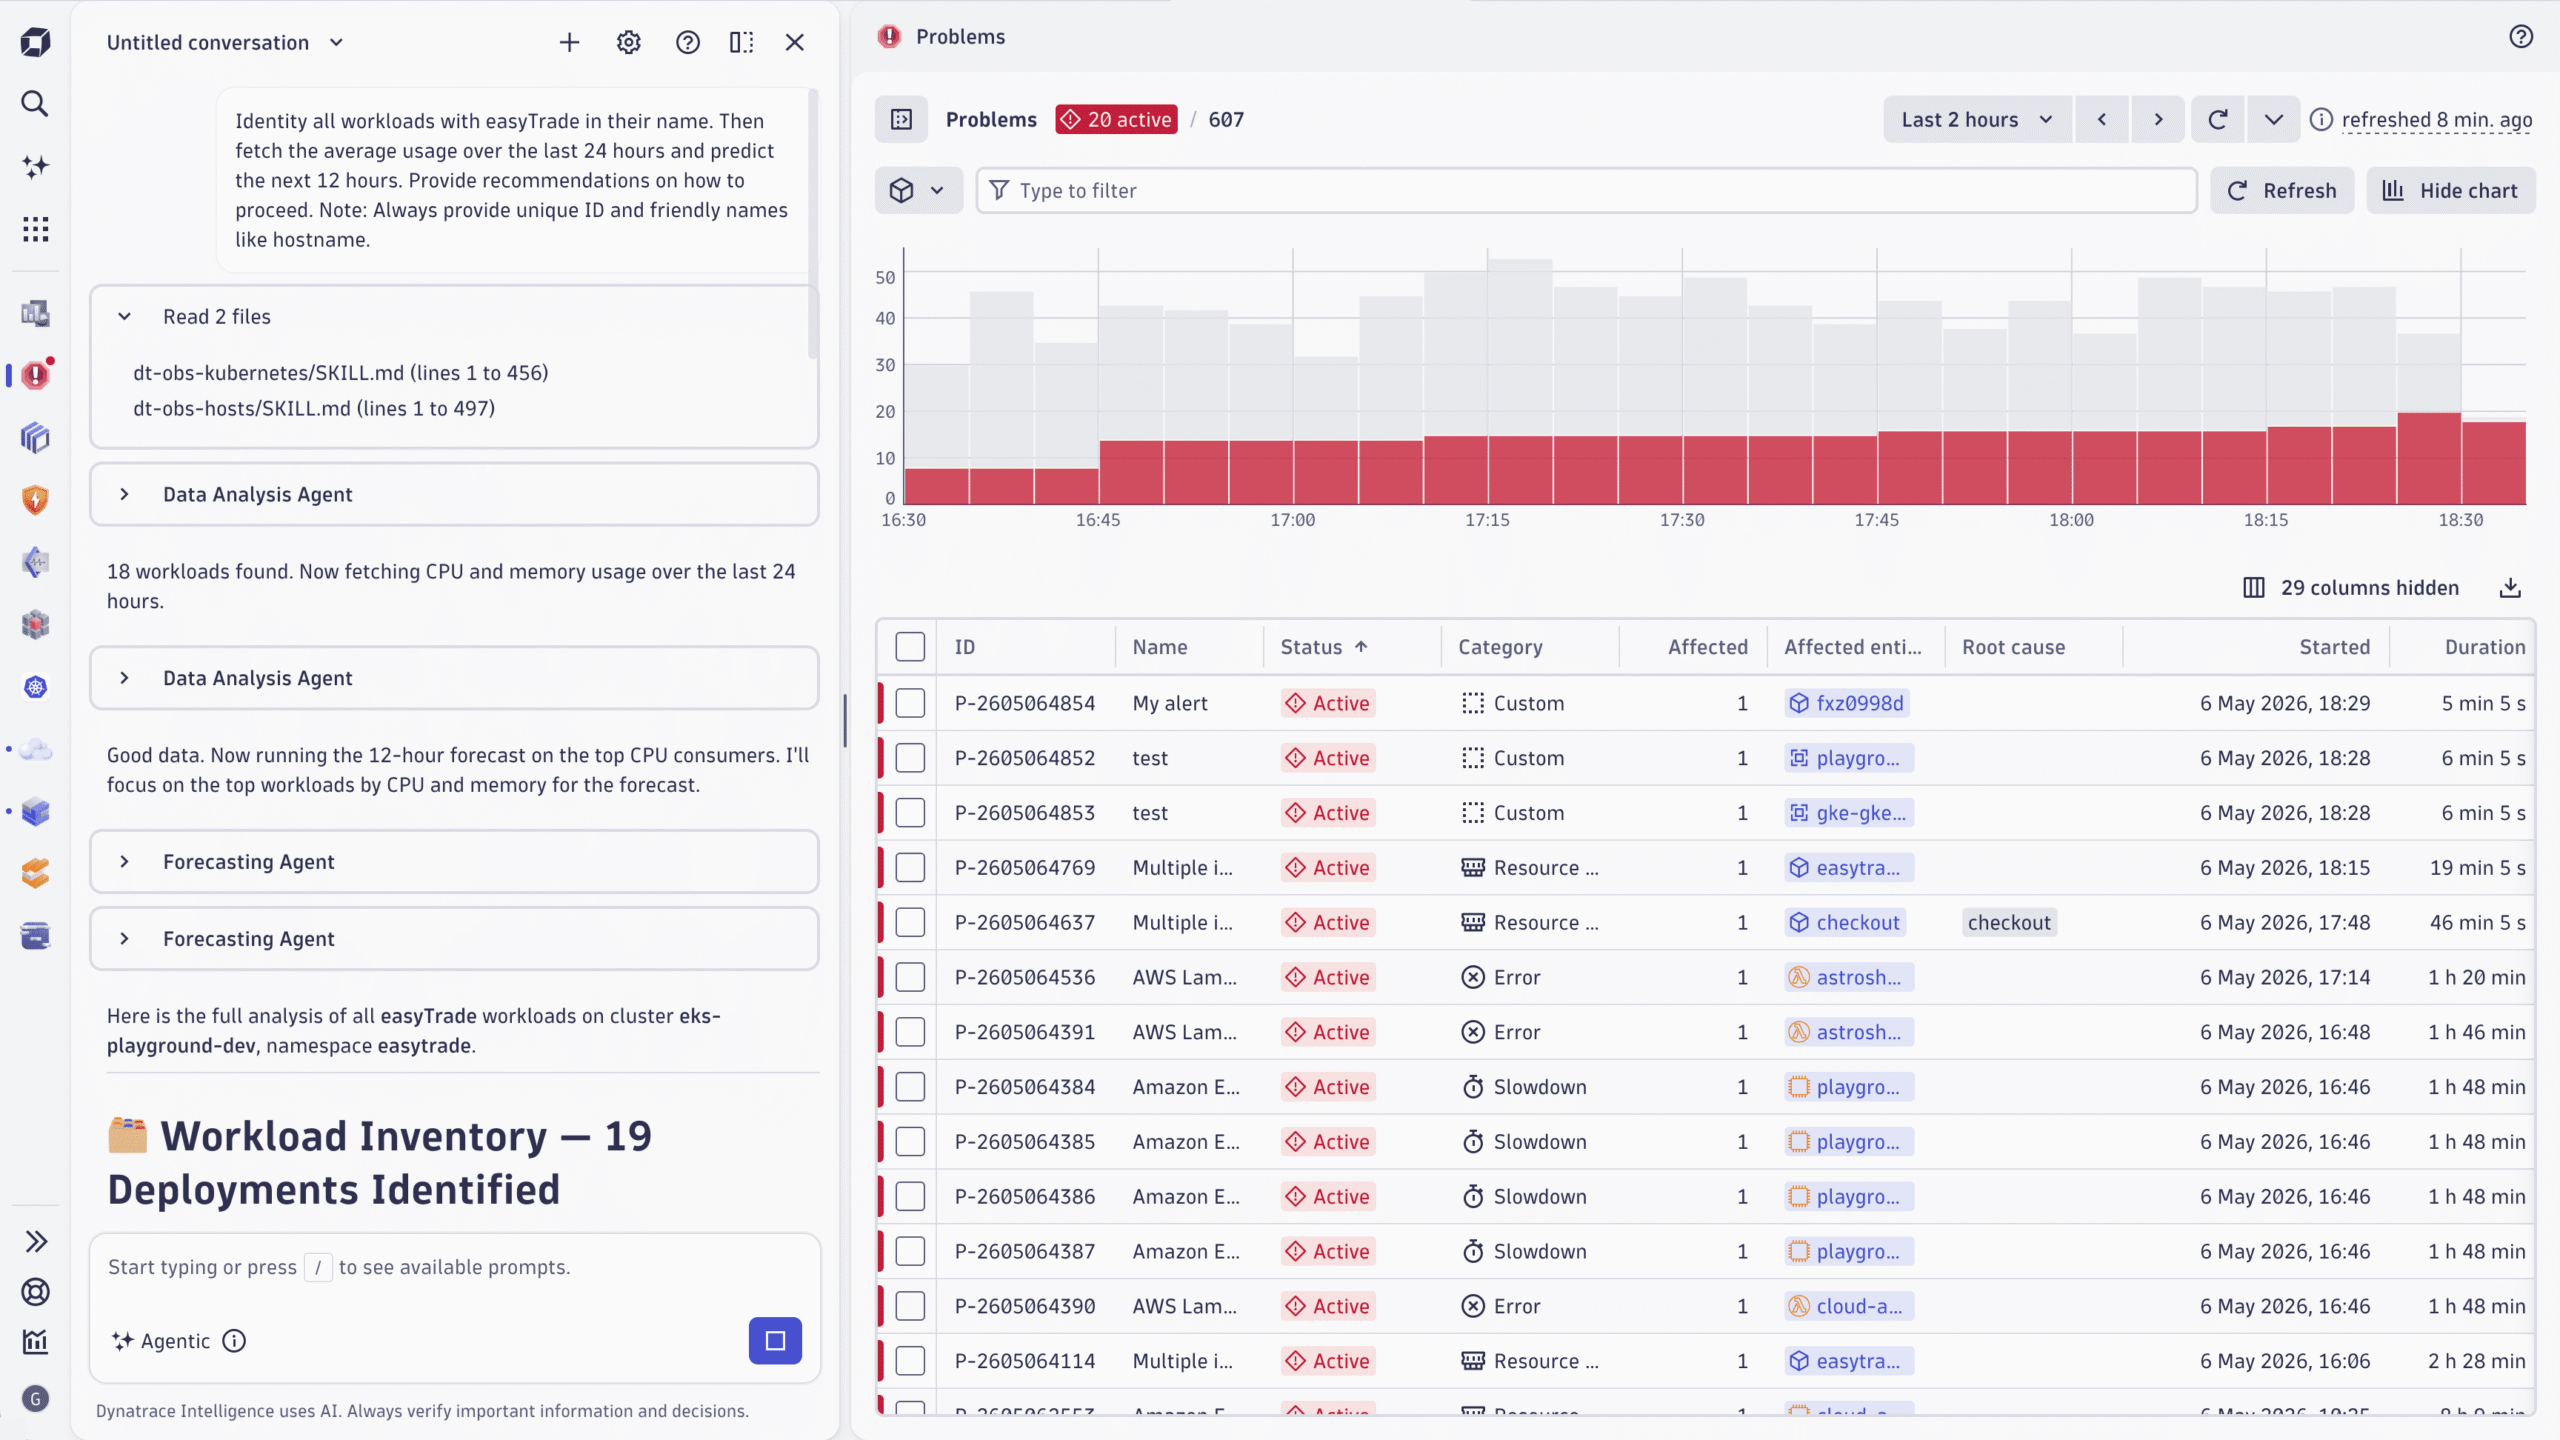Image resolution: width=2560 pixels, height=1440 pixels.
Task: Open the Untitled conversation dropdown
Action: (x=226, y=42)
